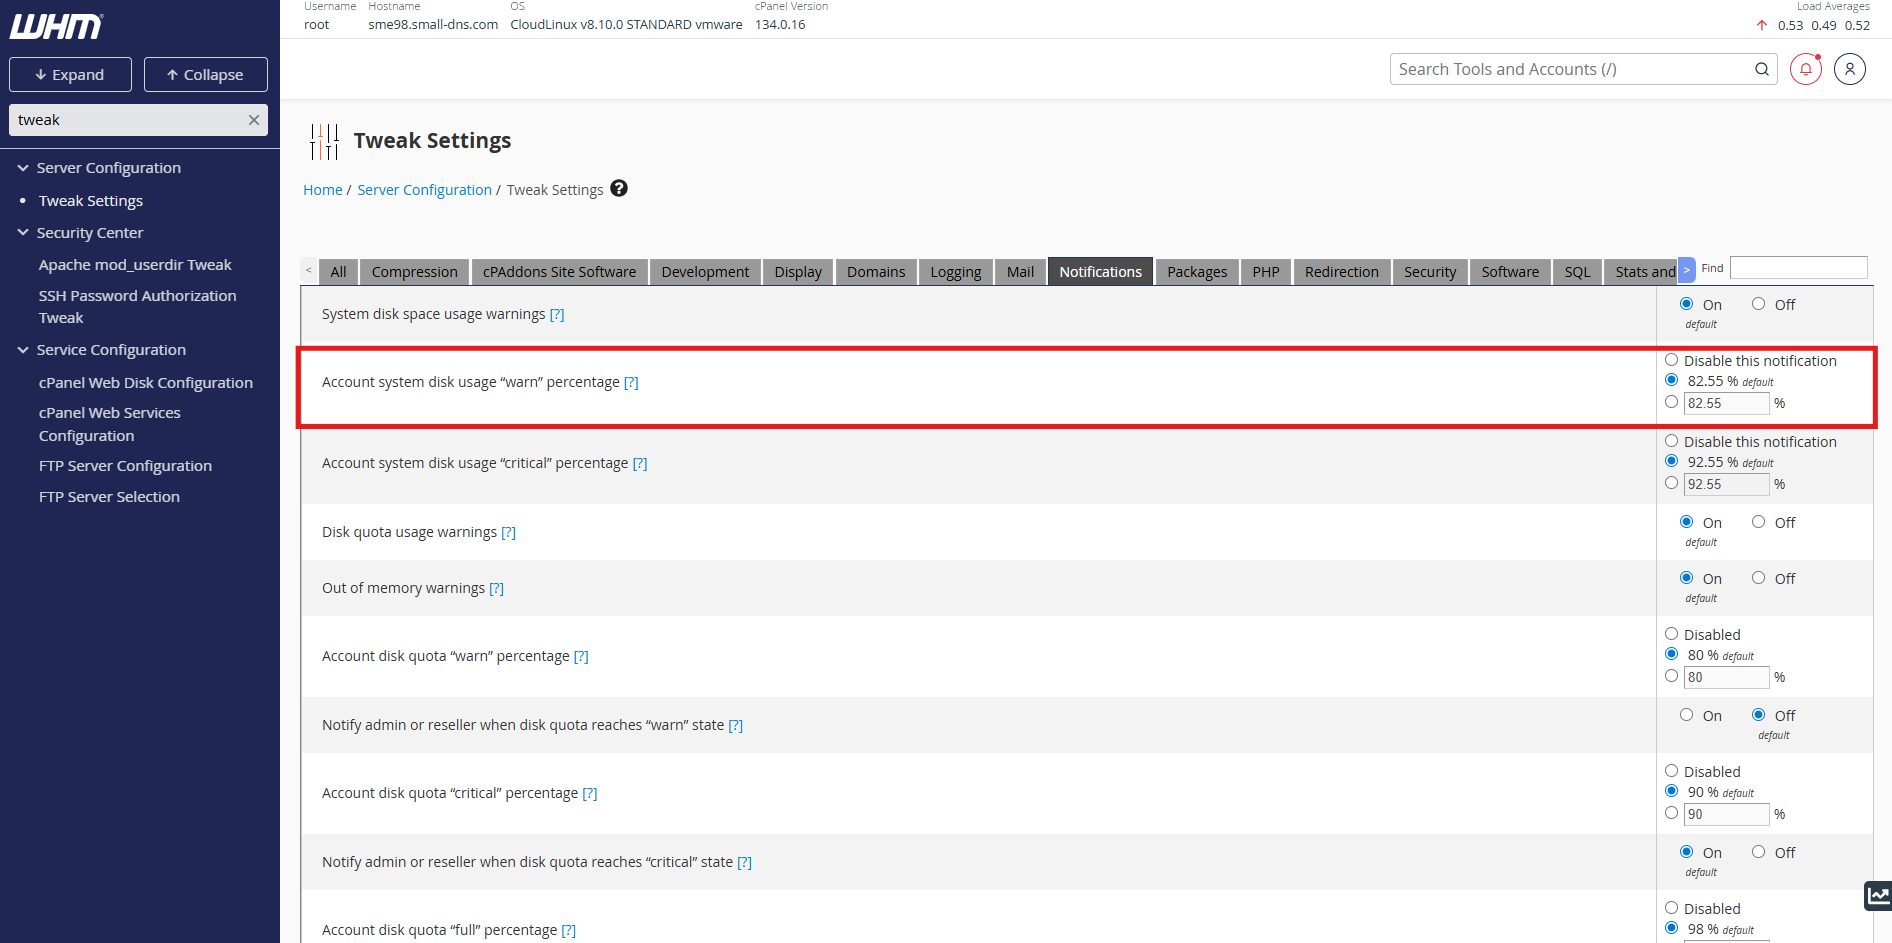Collapse the Service Configuration sidebar section

[x=23, y=350]
